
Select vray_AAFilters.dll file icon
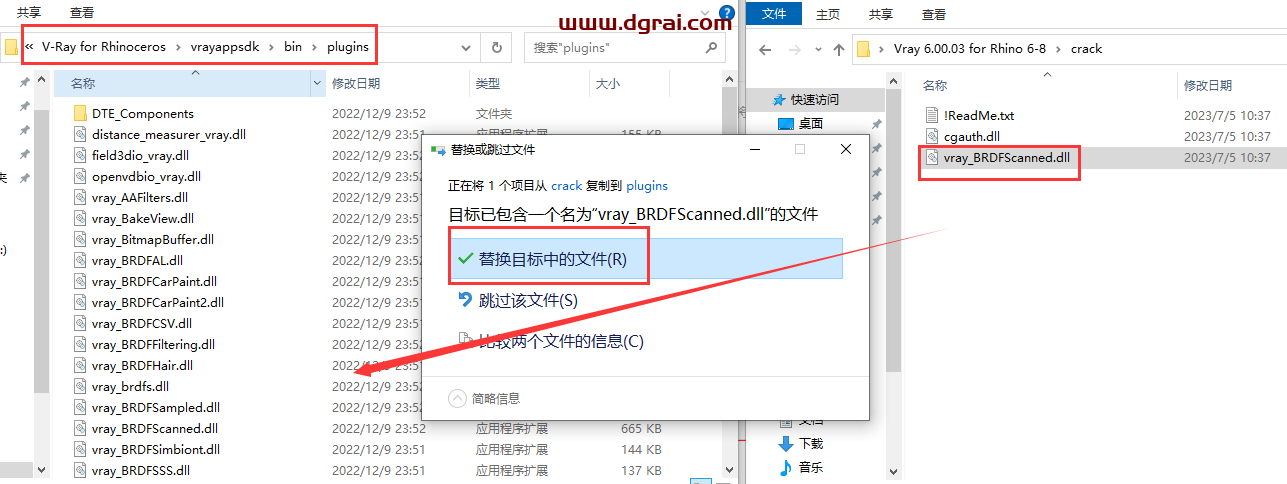point(81,197)
